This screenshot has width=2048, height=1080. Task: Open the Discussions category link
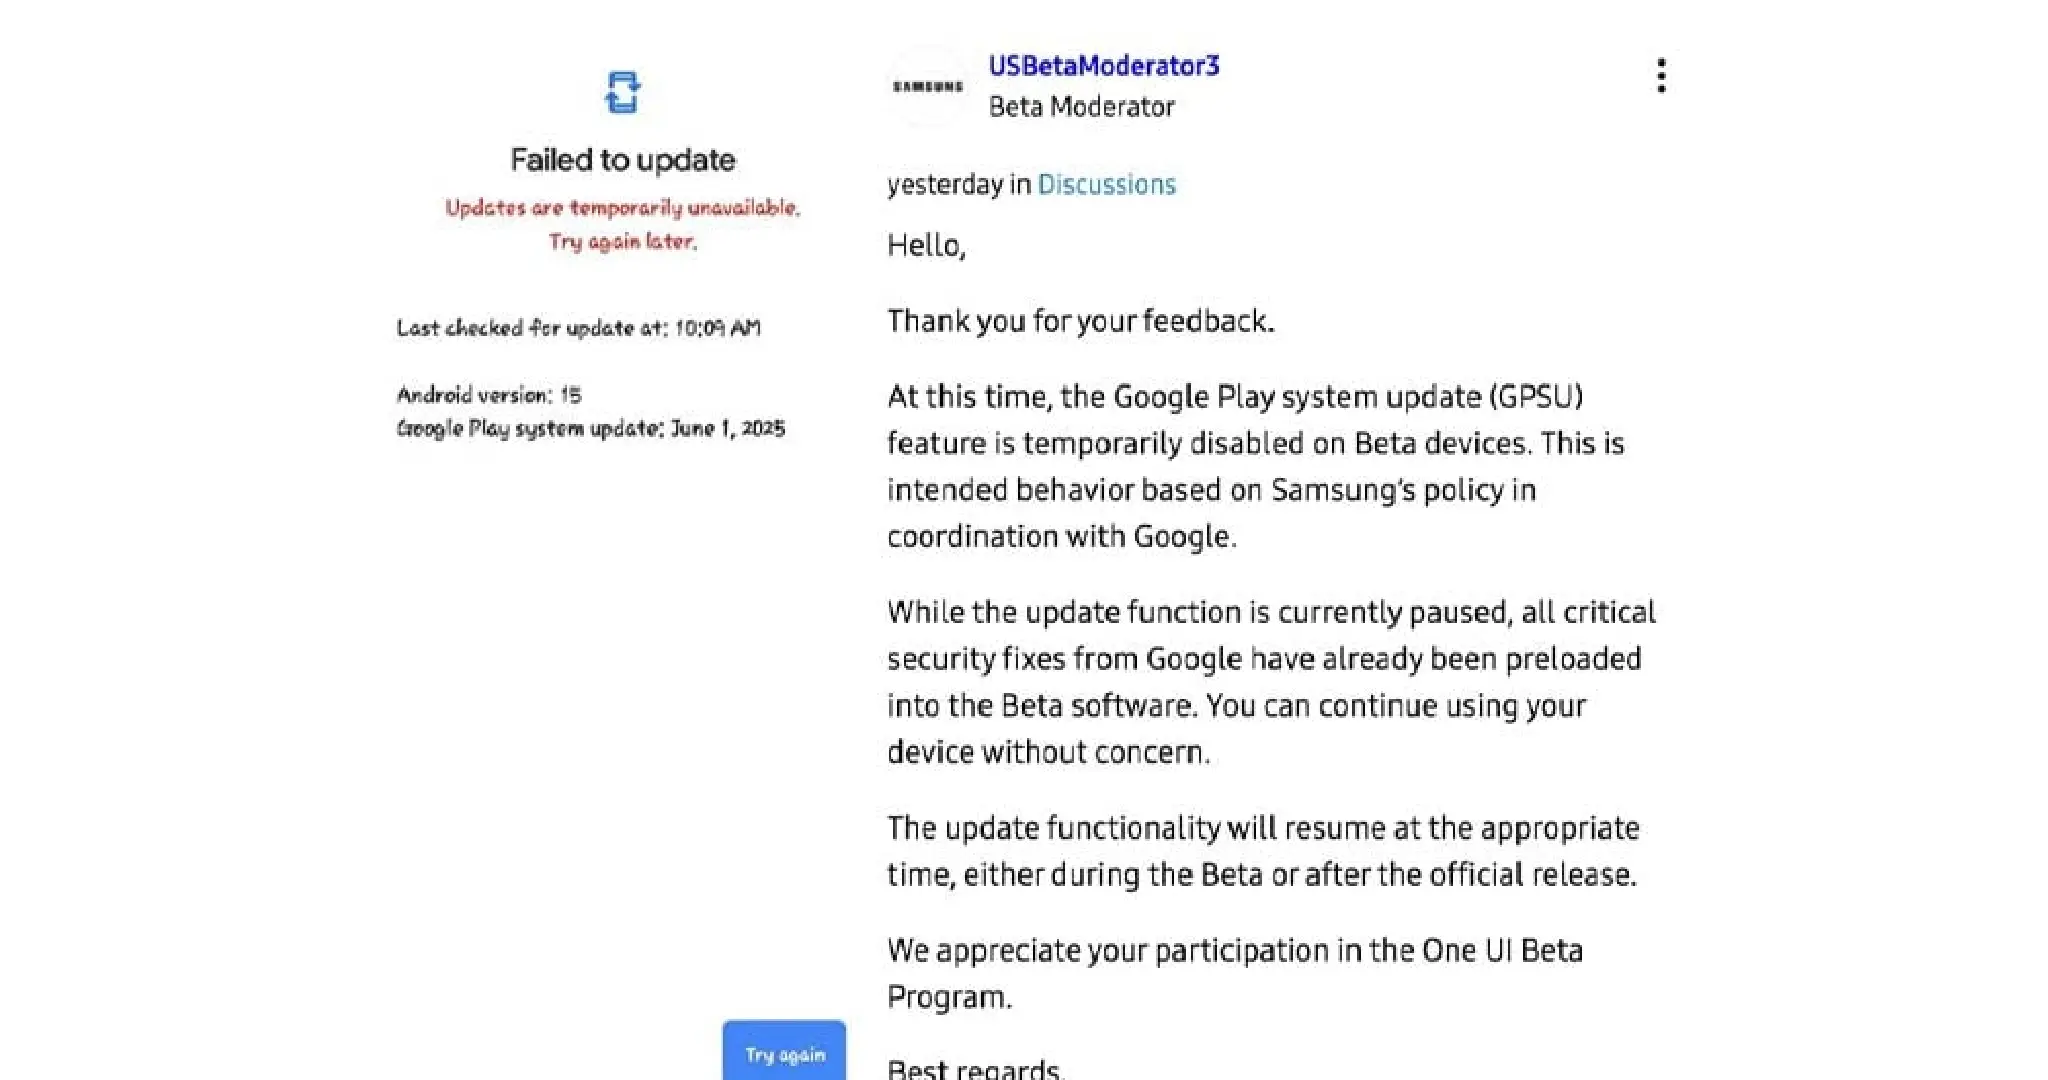1106,185
